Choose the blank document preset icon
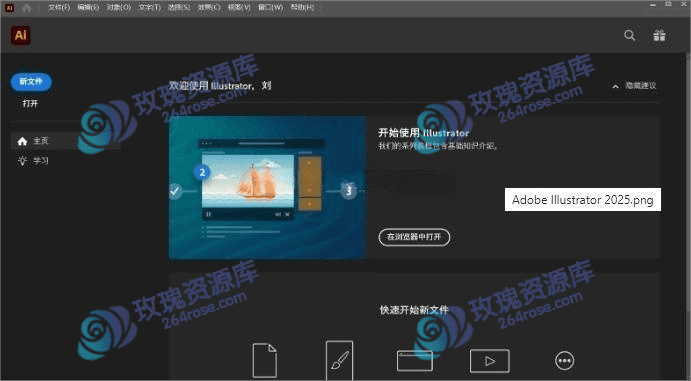 [x=265, y=361]
